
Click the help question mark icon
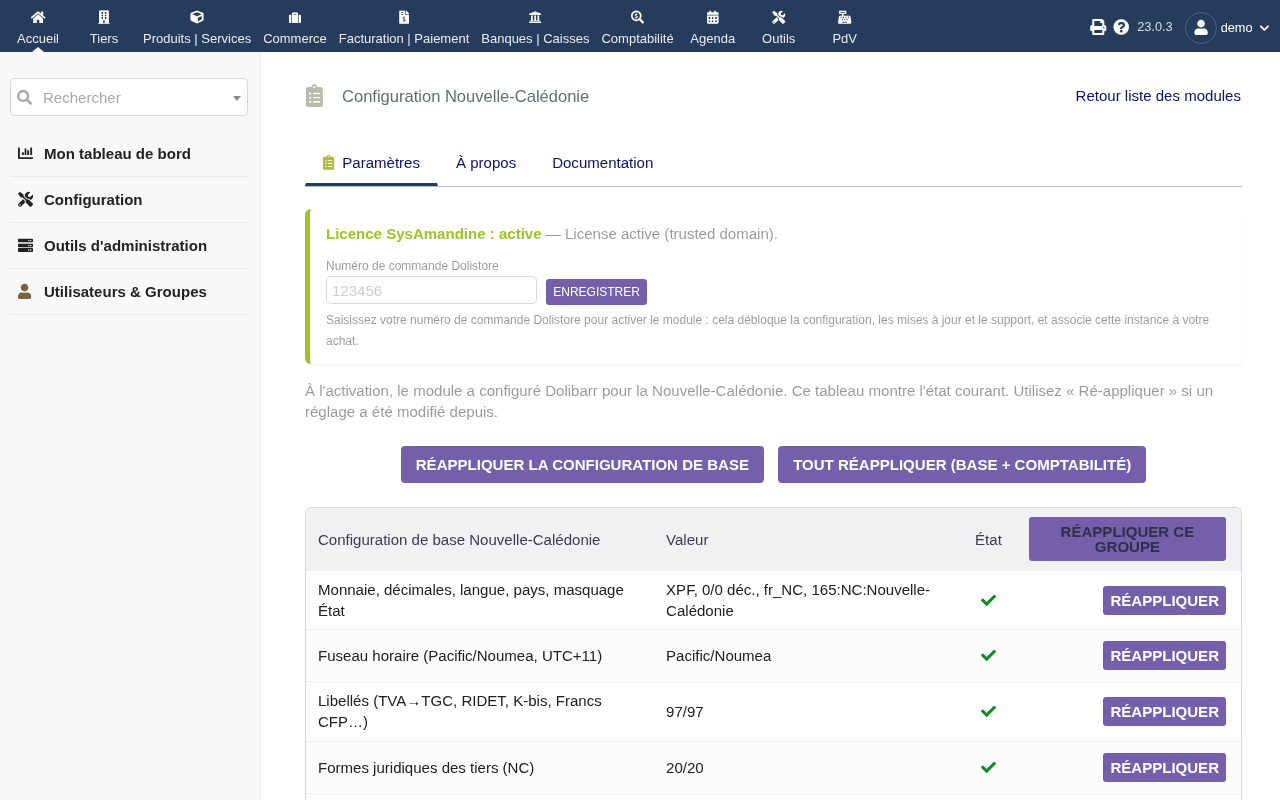1121,27
